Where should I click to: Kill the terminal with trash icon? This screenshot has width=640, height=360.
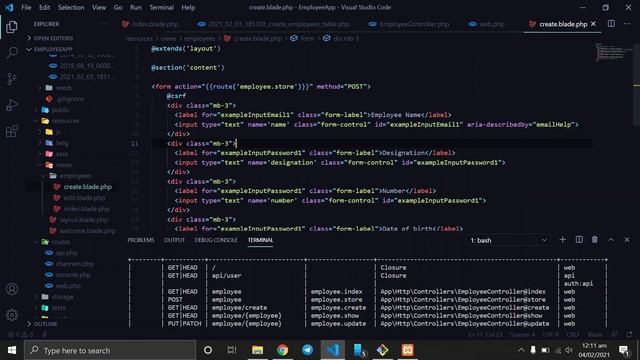coord(595,240)
